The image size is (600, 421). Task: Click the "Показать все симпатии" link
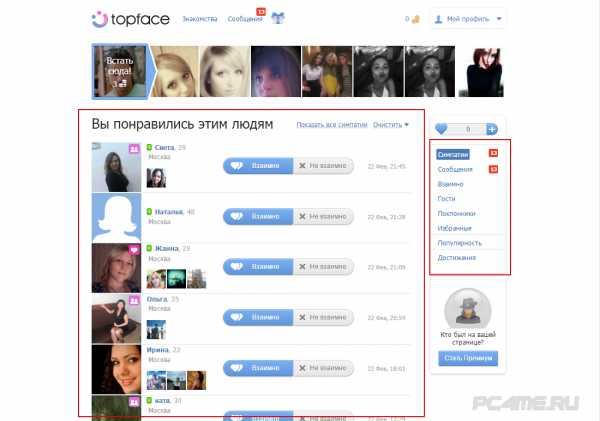pyautogui.click(x=332, y=125)
